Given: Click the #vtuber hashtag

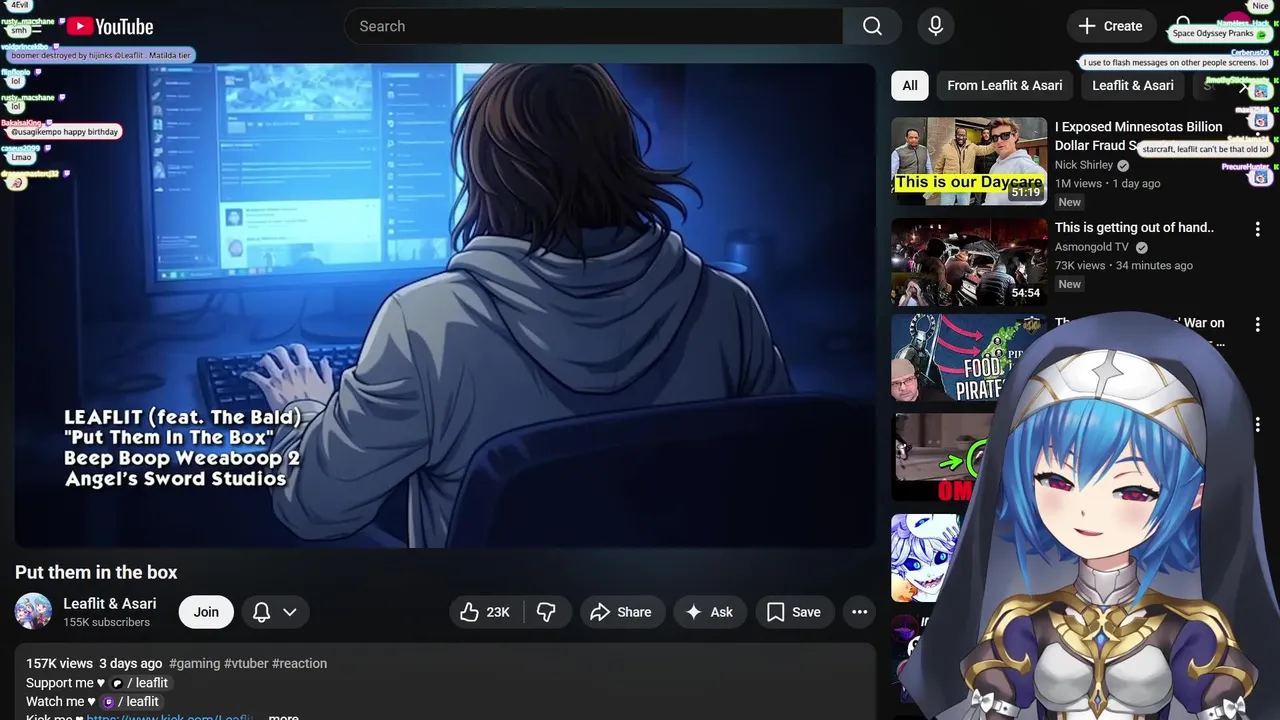Looking at the screenshot, I should [x=246, y=663].
